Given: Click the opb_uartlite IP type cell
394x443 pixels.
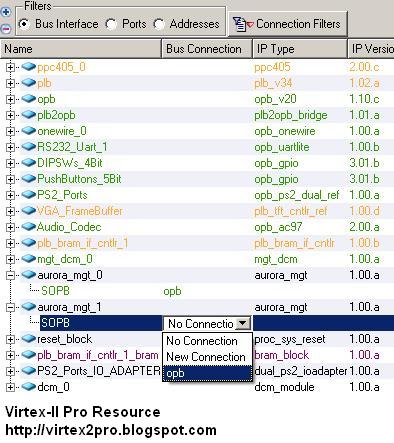Looking at the screenshot, I should [282, 147].
